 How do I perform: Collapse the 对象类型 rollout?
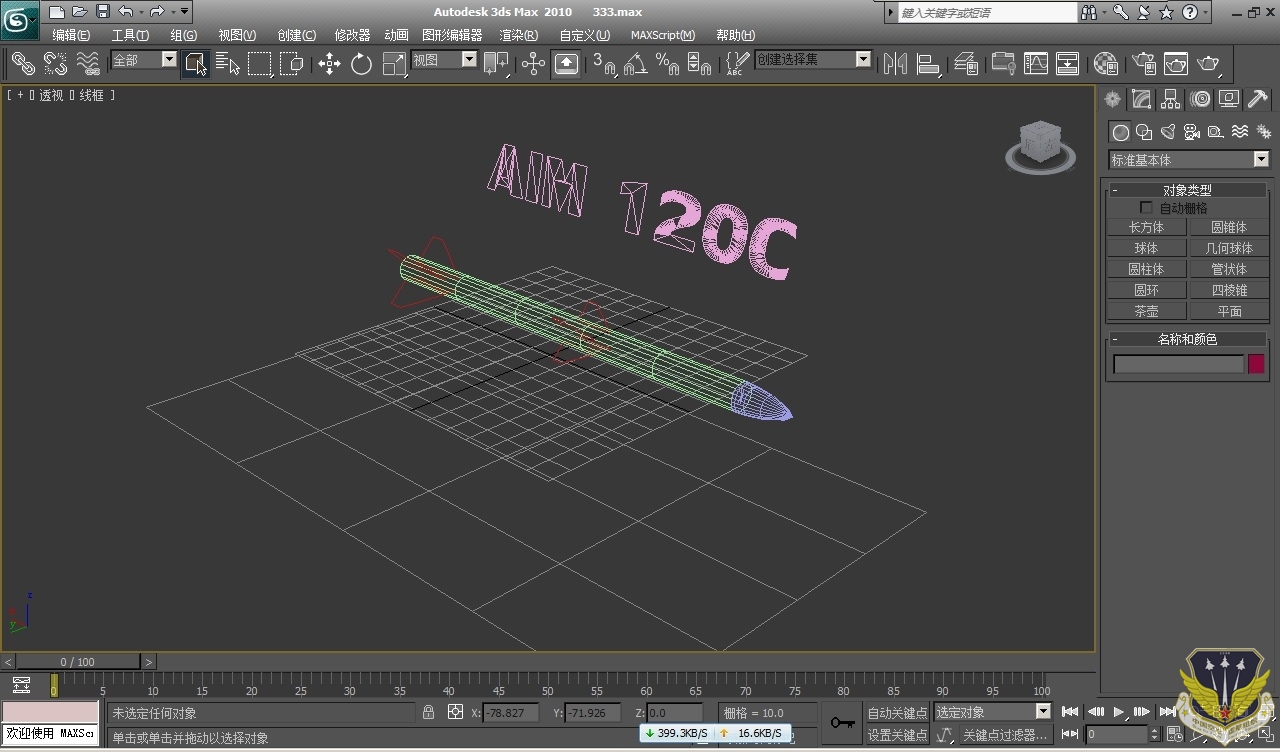(x=1187, y=190)
